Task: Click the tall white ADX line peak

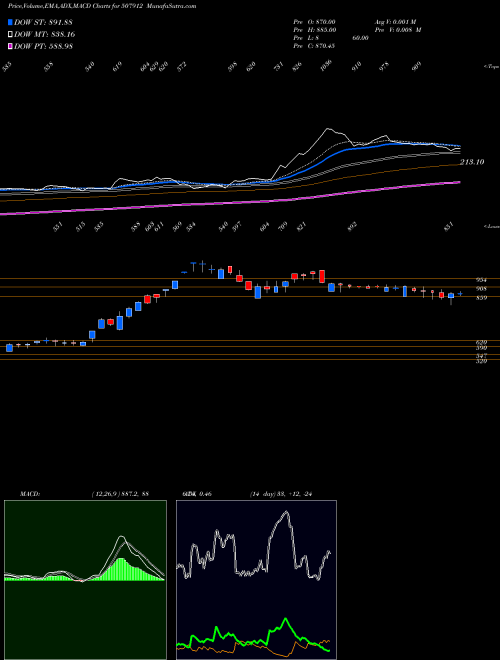Action: coord(287,513)
